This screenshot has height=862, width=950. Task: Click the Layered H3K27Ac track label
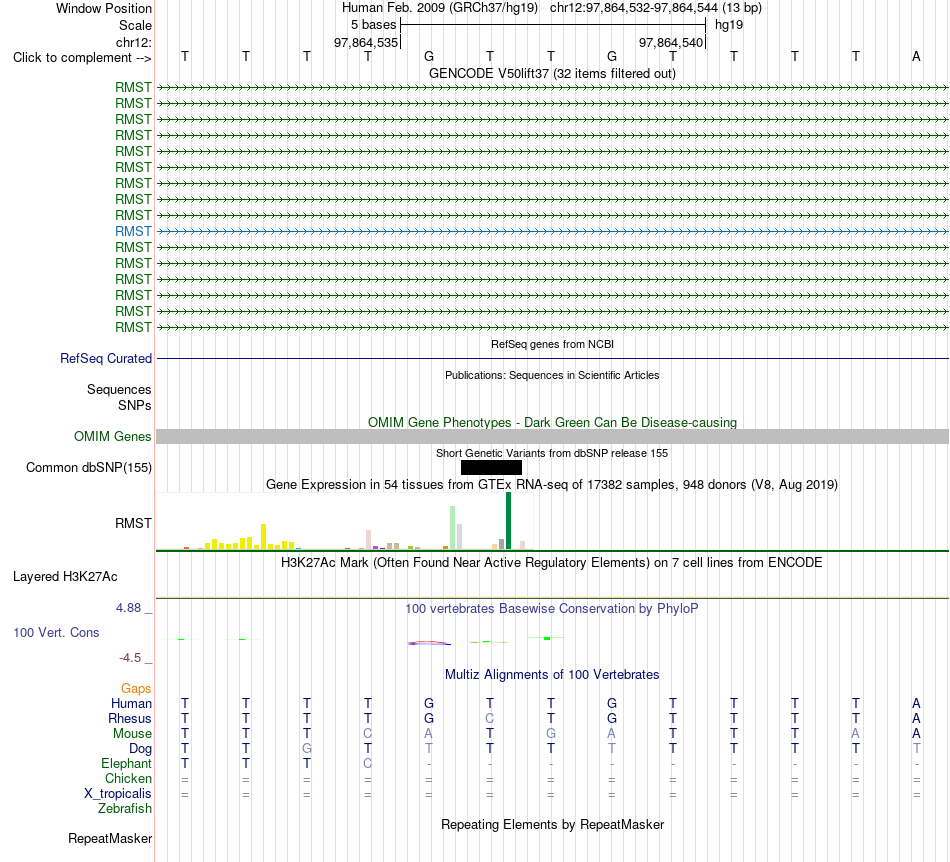(65, 577)
